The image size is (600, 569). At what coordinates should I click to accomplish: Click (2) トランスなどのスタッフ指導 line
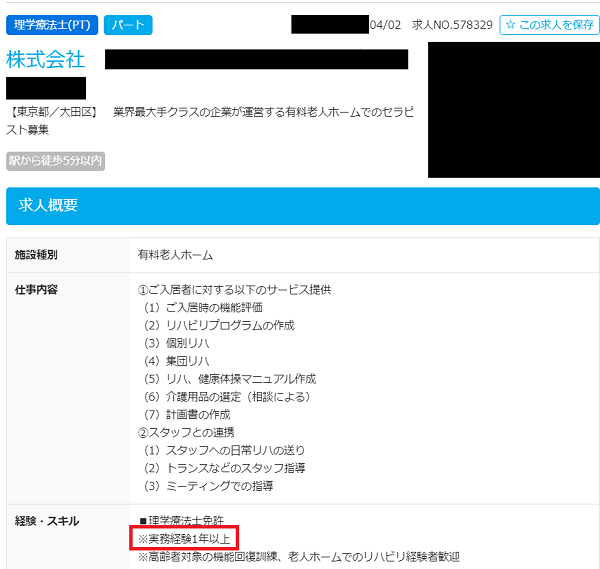[x=225, y=468]
